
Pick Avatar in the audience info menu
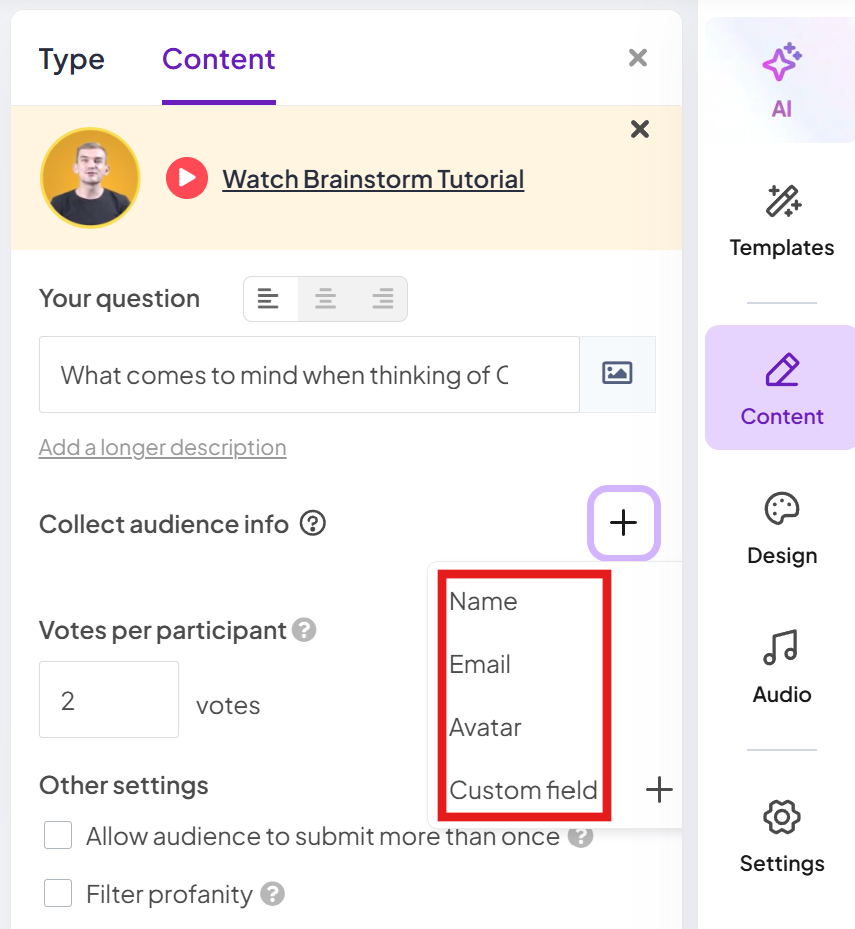(485, 727)
